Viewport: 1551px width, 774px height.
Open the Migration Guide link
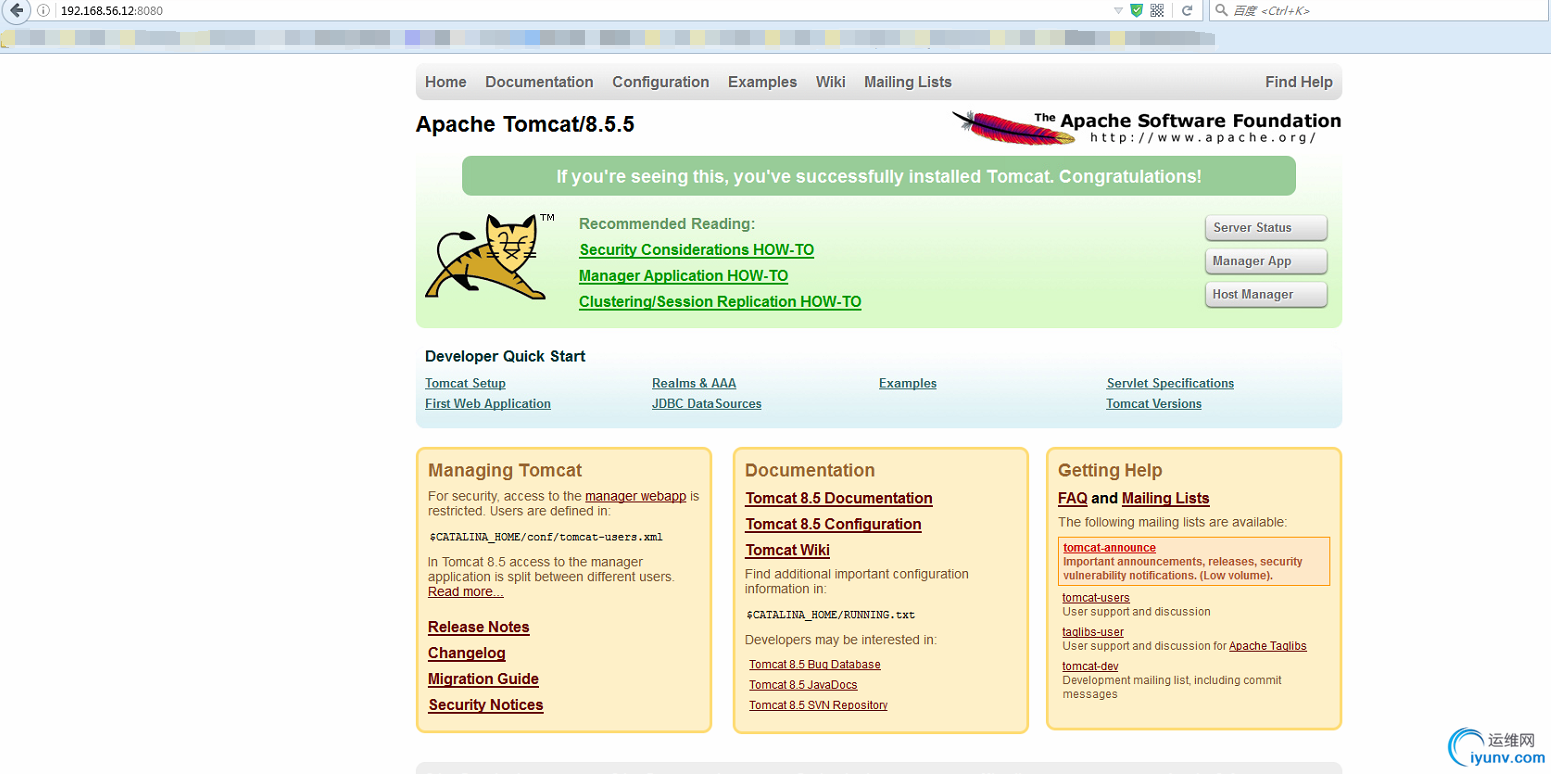pos(484,679)
